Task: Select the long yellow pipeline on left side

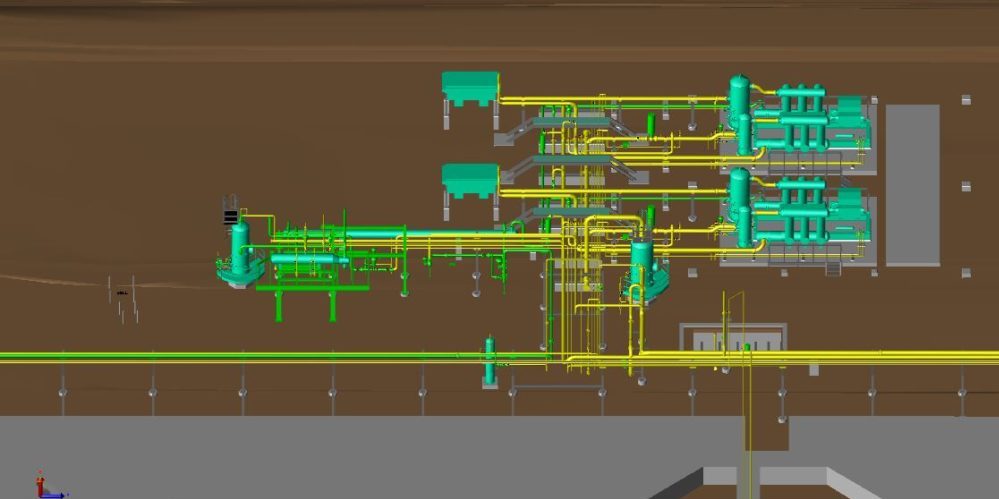Action: click(250, 356)
